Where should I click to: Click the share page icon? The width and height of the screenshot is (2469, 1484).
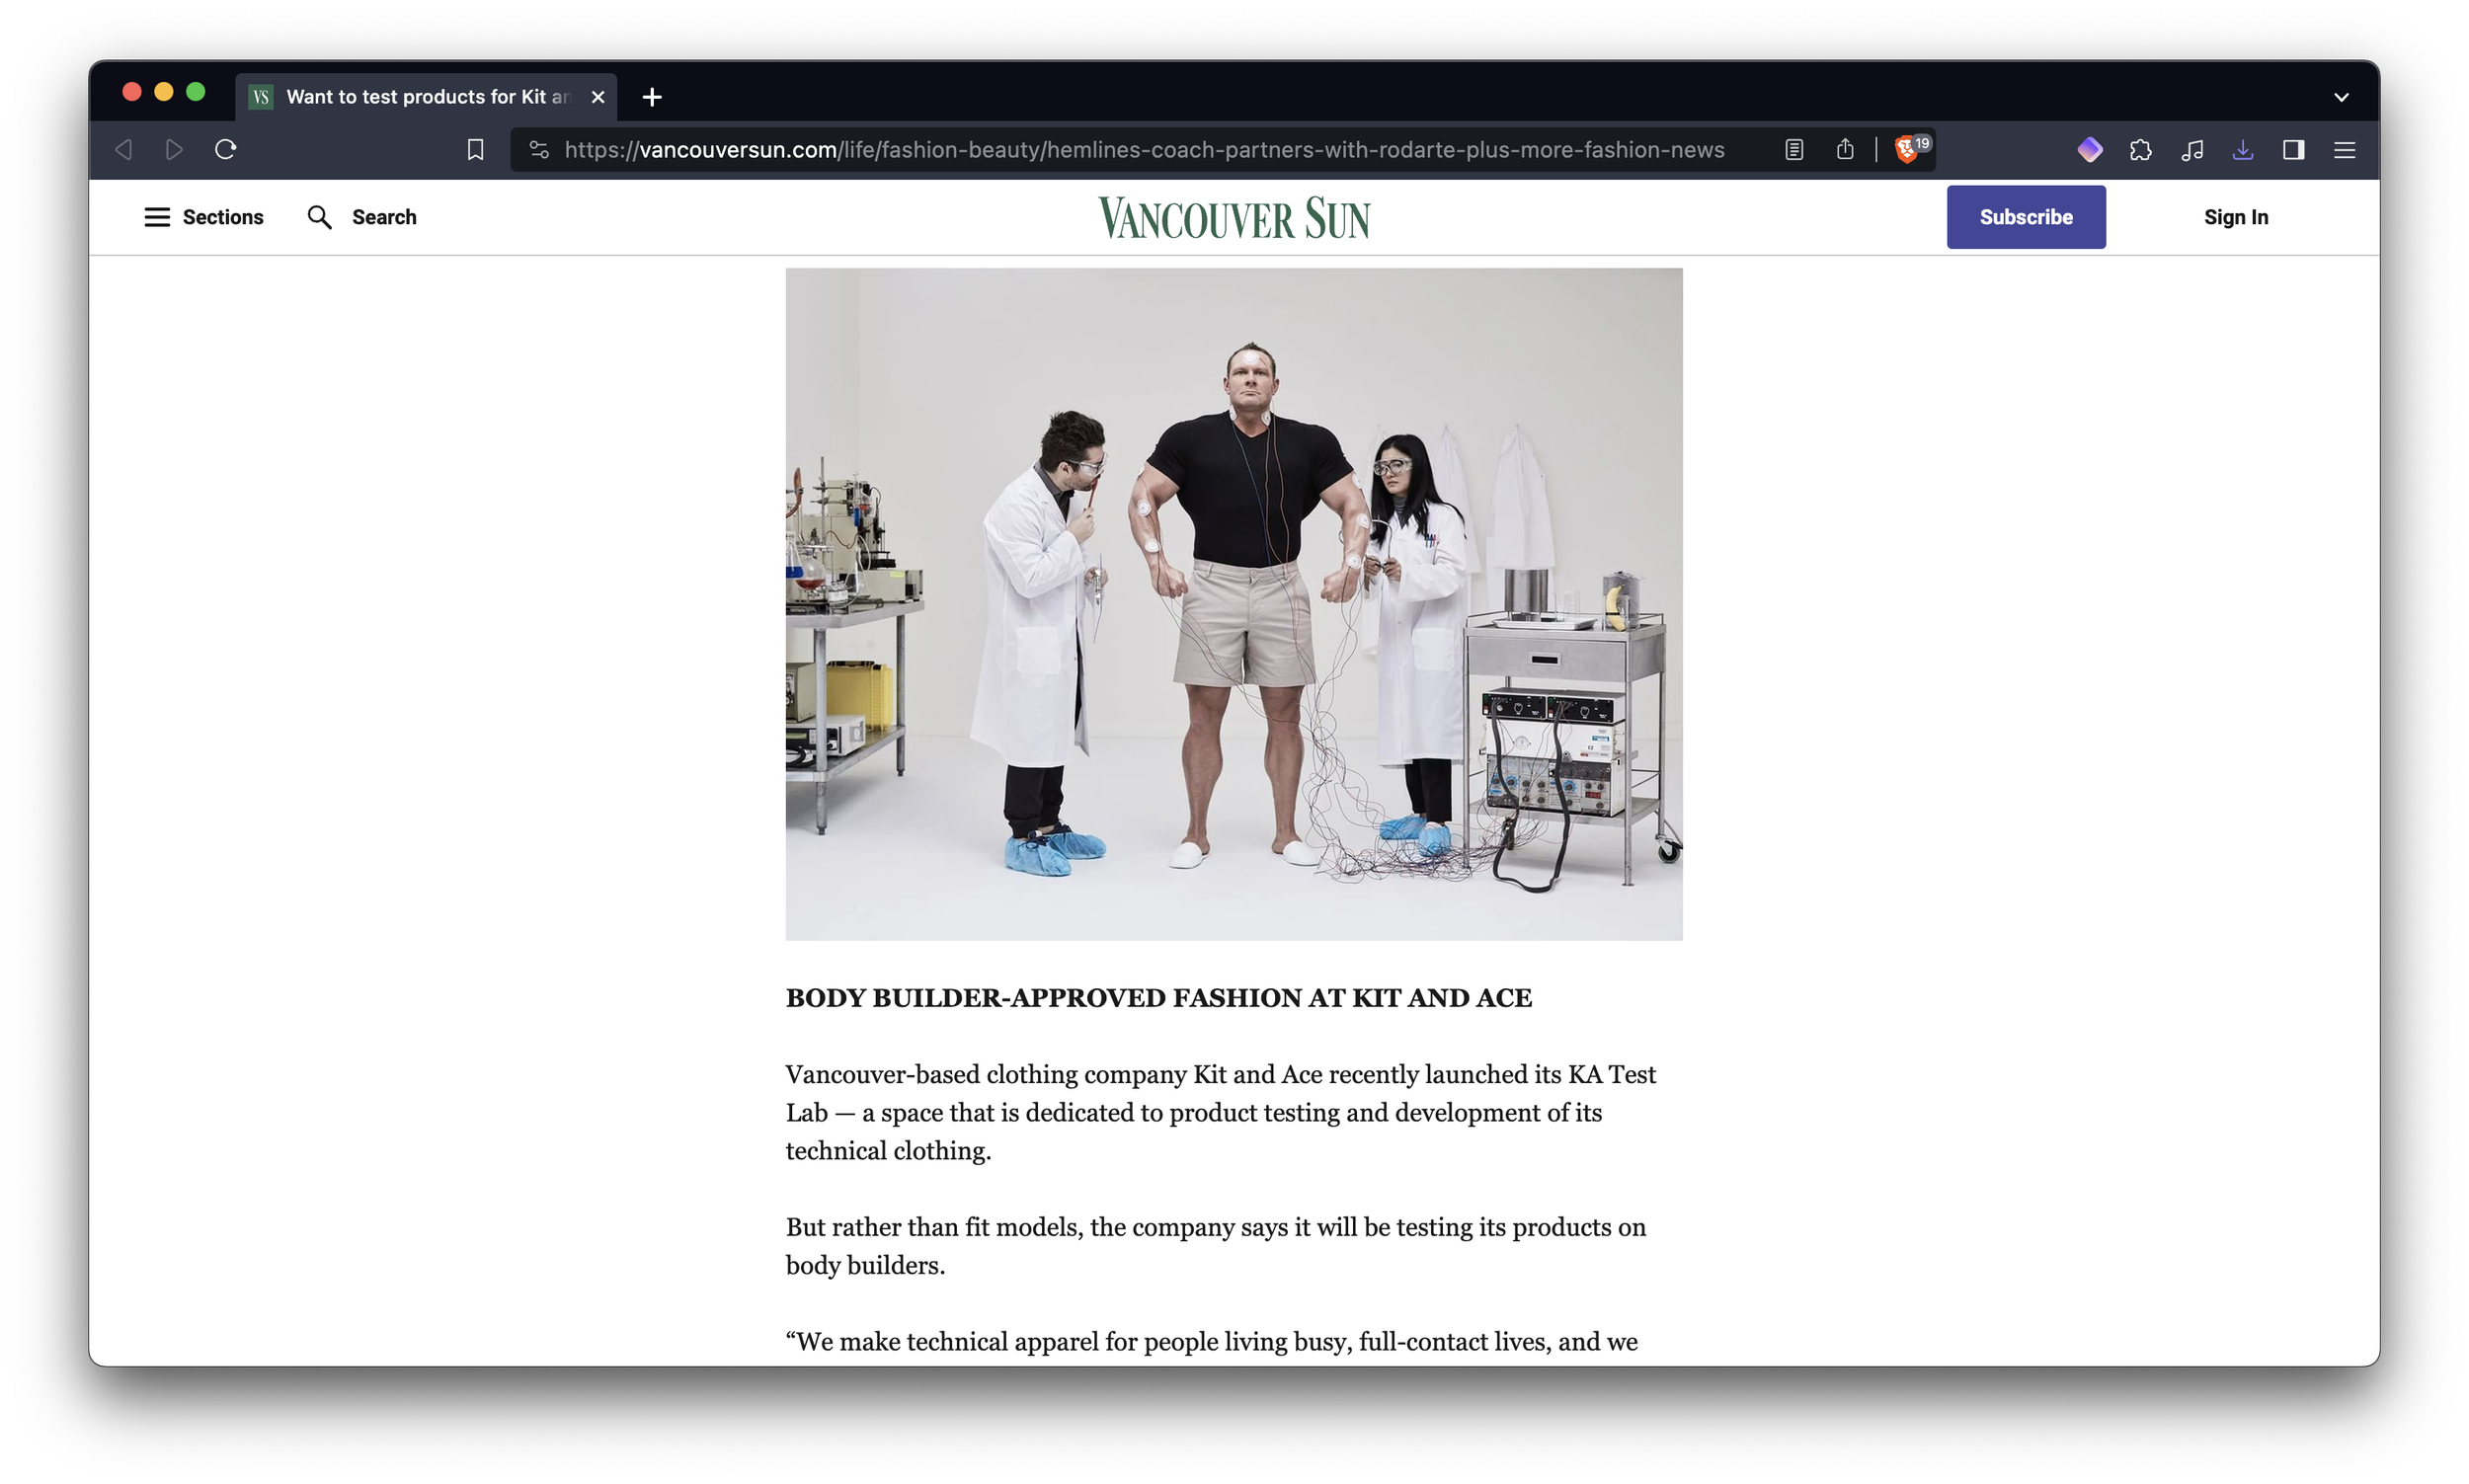[x=1845, y=150]
